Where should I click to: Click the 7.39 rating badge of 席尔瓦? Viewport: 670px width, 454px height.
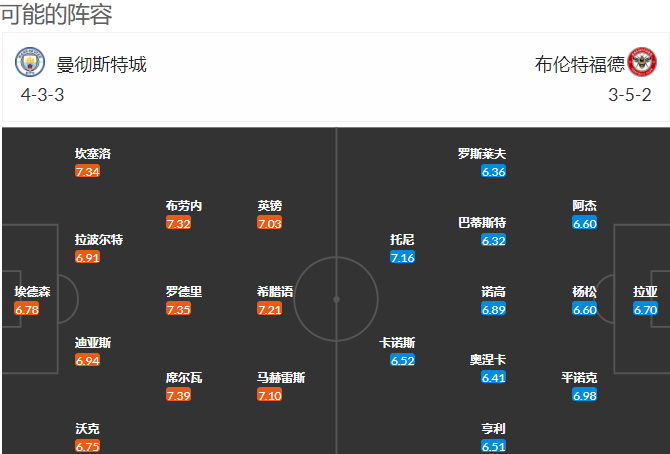tap(179, 395)
